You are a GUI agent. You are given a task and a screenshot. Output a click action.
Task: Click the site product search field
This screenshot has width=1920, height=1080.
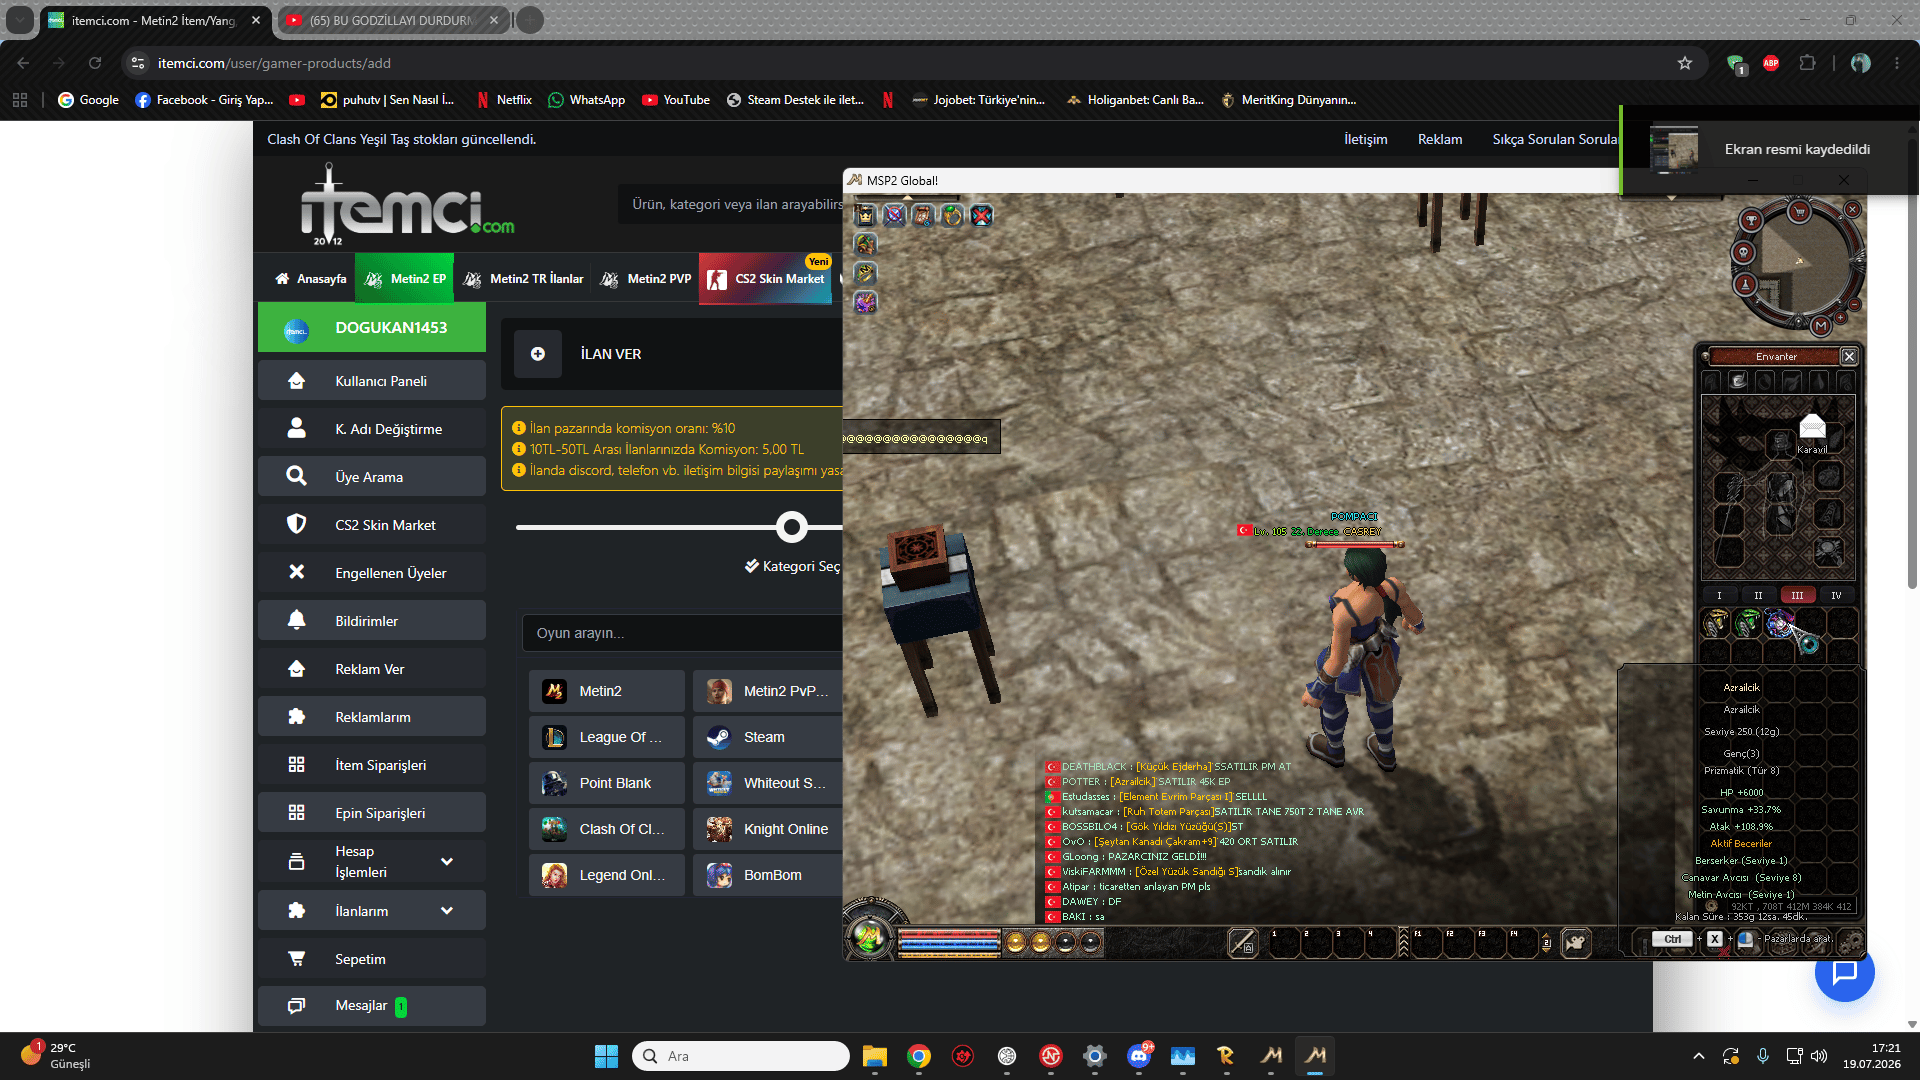point(731,204)
